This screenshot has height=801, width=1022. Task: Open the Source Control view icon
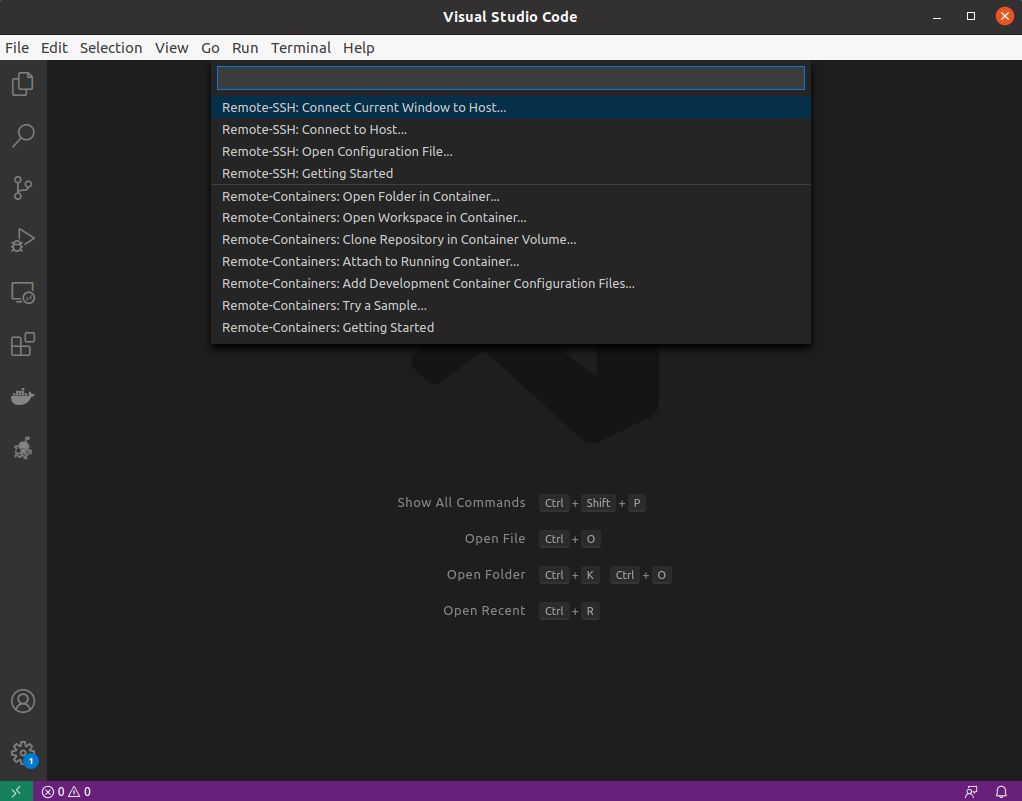(23, 188)
